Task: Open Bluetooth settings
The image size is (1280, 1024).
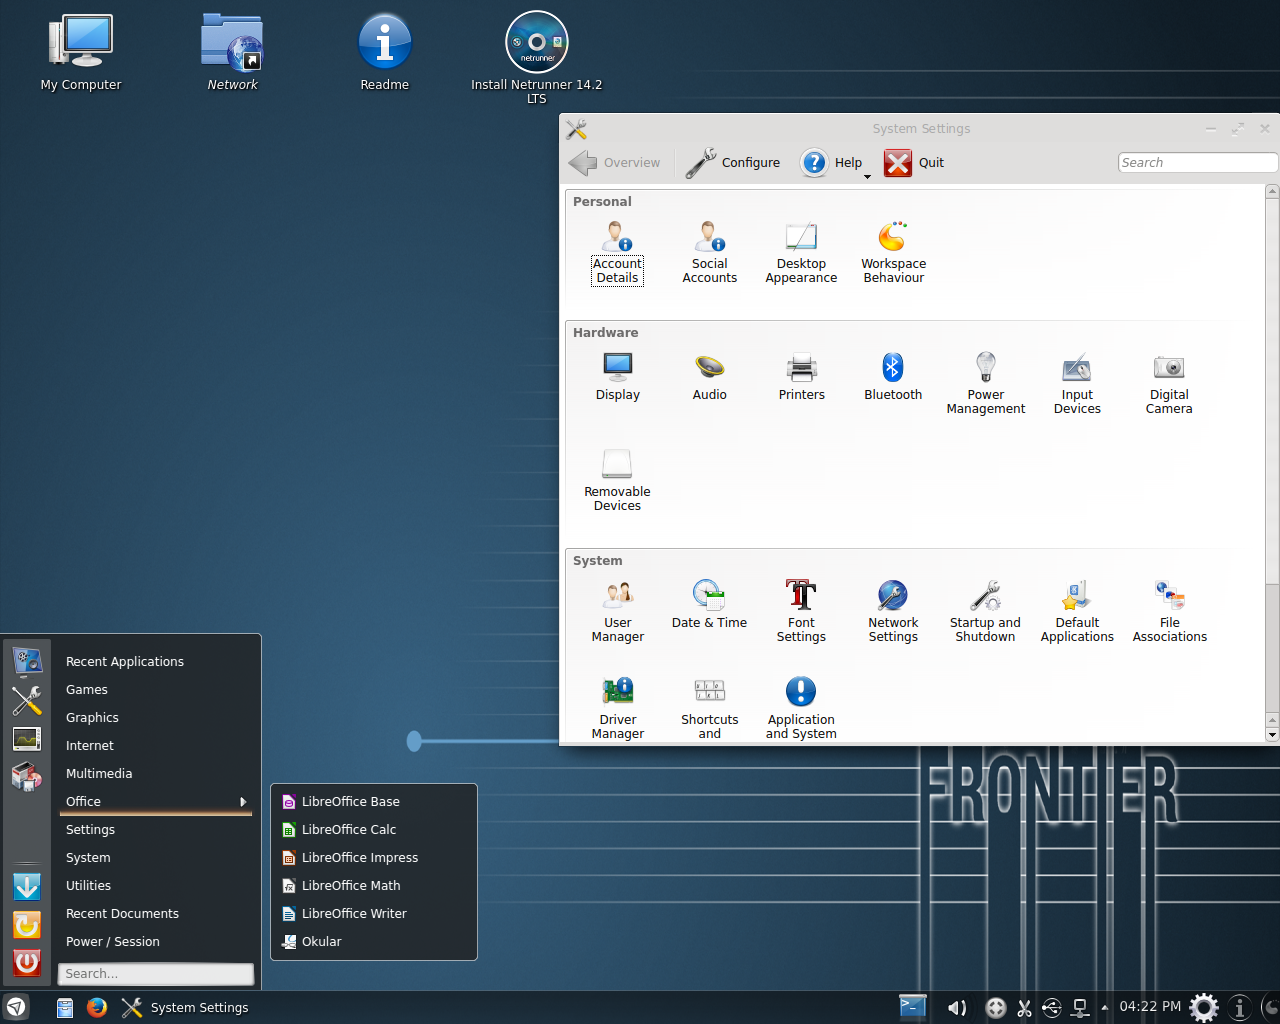Action: pos(893,376)
